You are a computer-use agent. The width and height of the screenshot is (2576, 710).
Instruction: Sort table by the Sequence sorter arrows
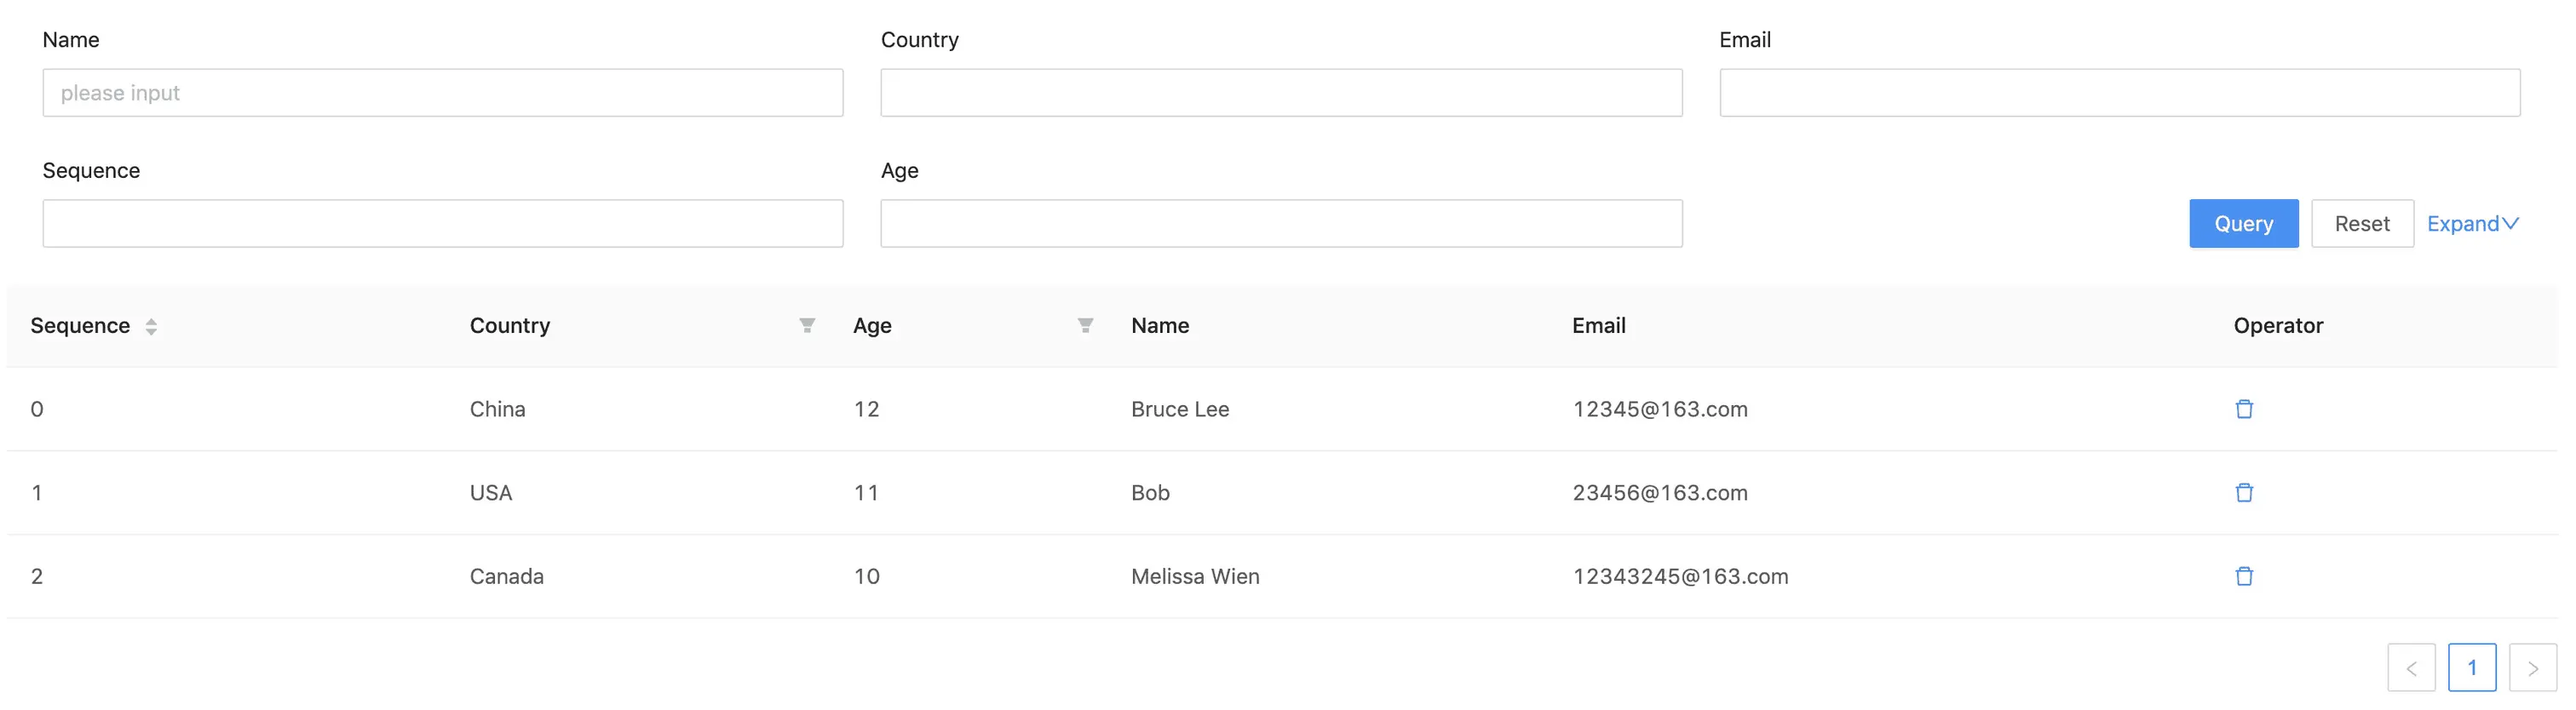[x=151, y=326]
